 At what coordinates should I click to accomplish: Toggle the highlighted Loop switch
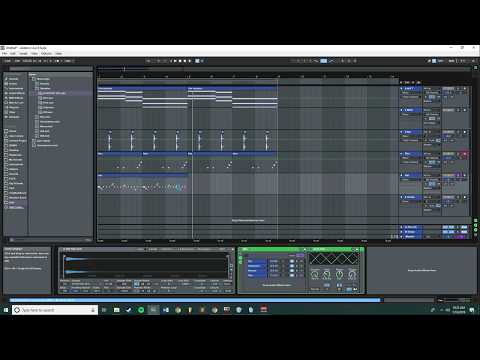(x=323, y=61)
